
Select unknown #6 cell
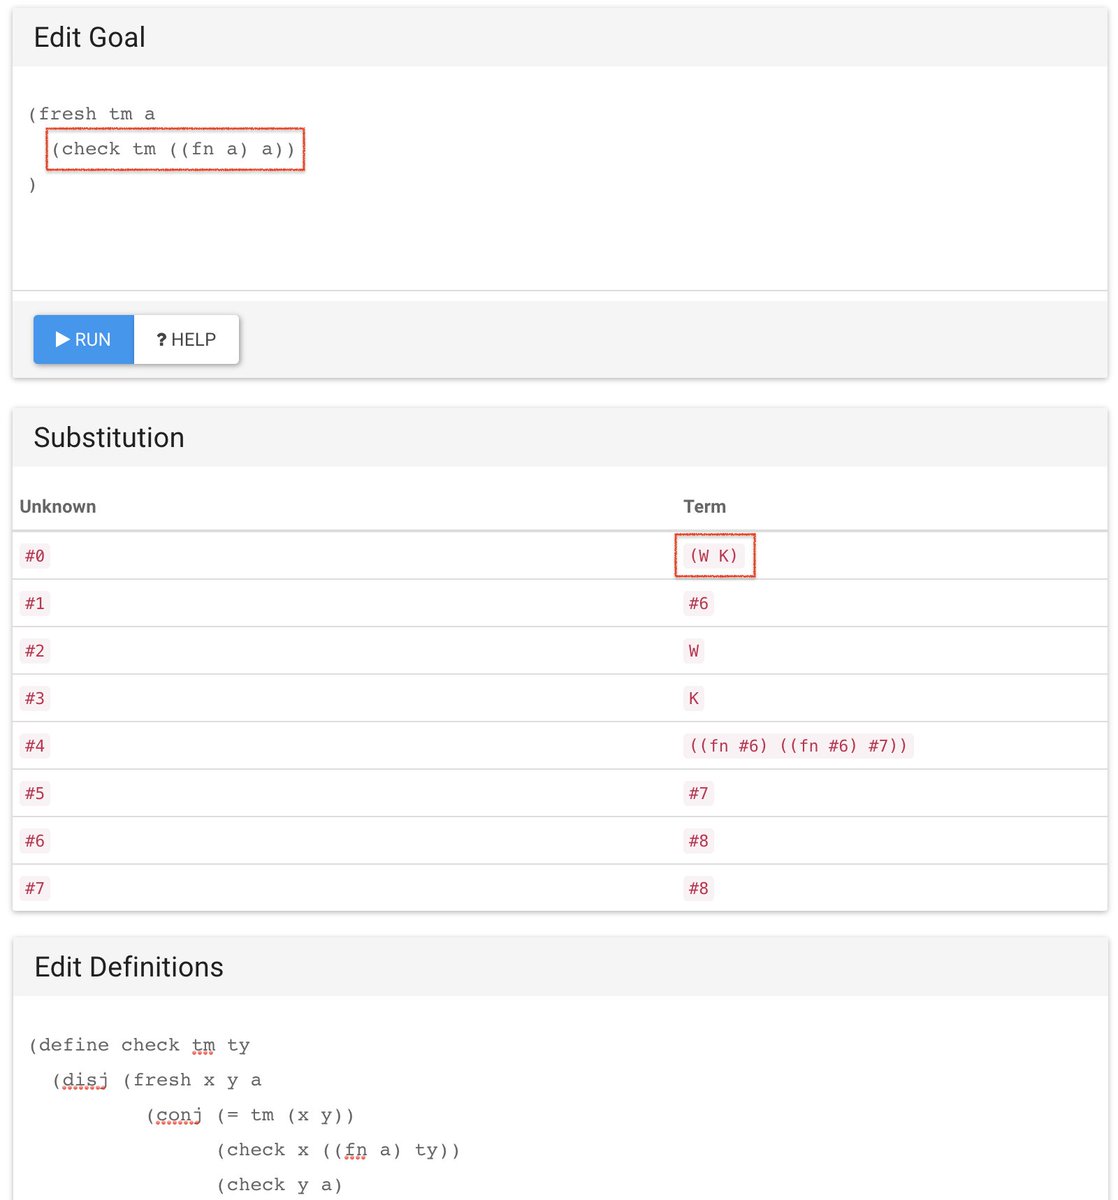35,841
